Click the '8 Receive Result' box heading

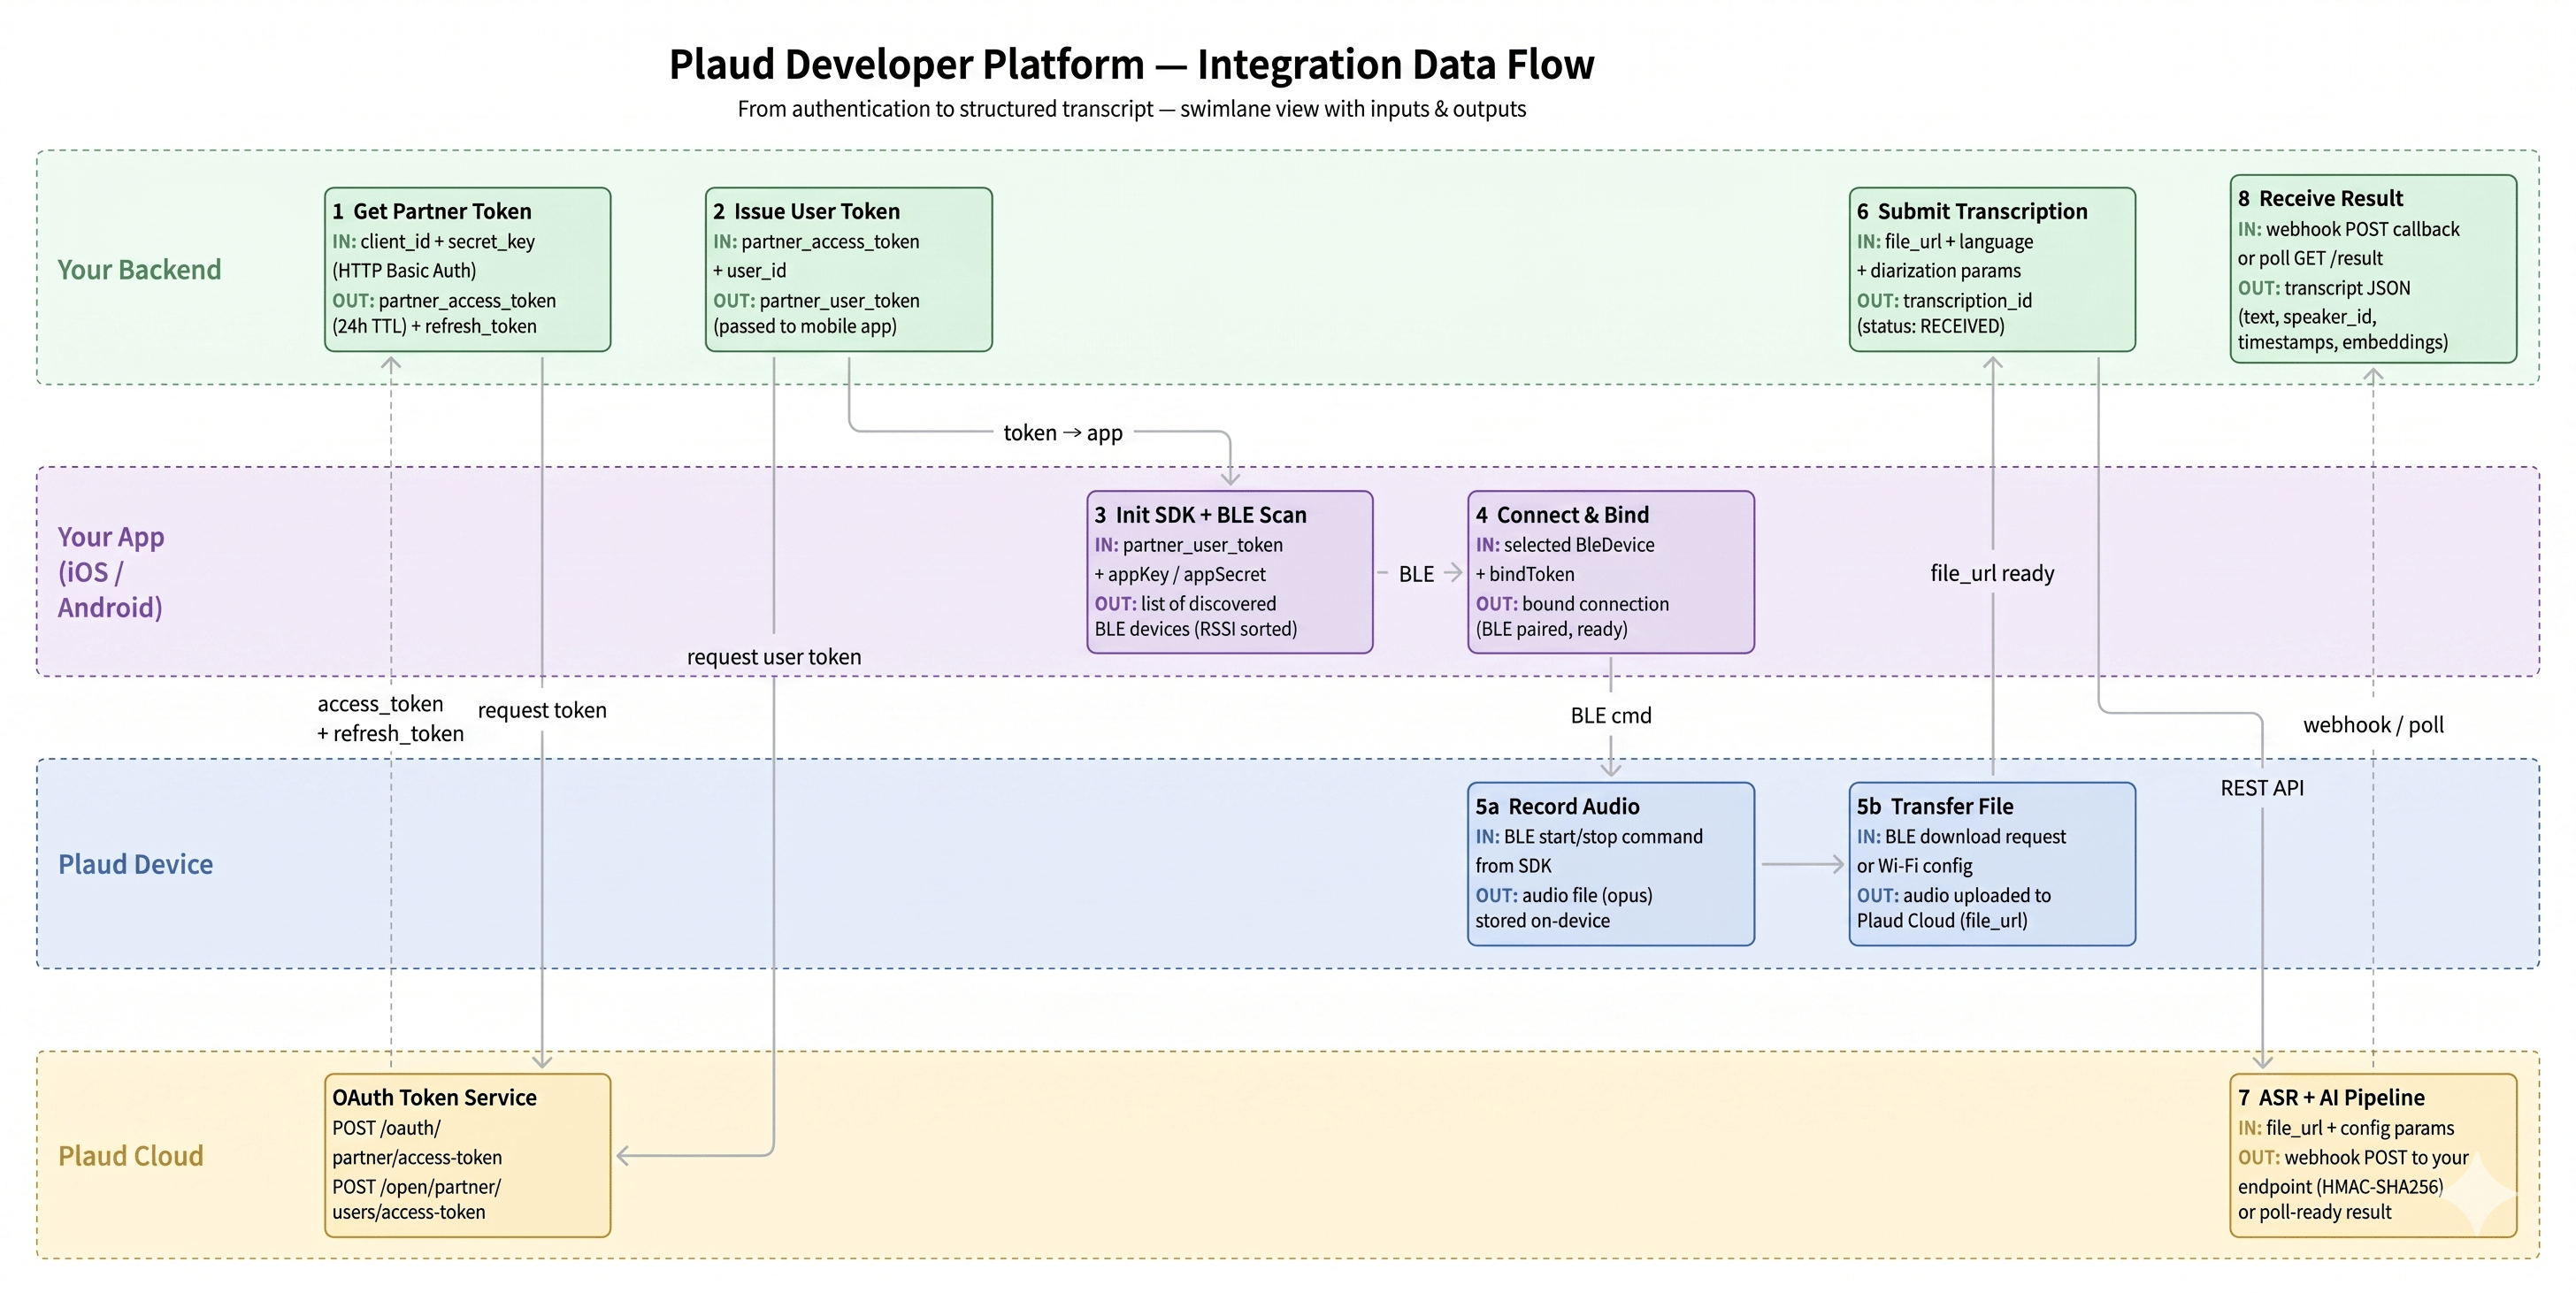(2320, 198)
